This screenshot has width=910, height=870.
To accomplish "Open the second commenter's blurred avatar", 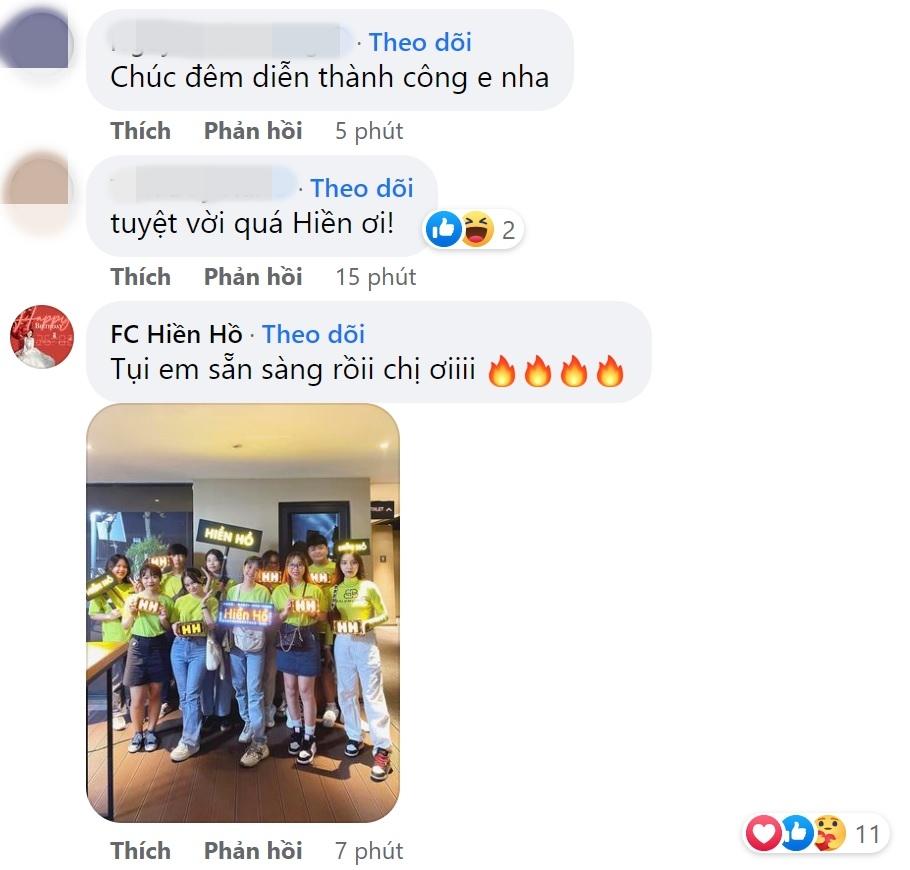I will (x=38, y=187).
